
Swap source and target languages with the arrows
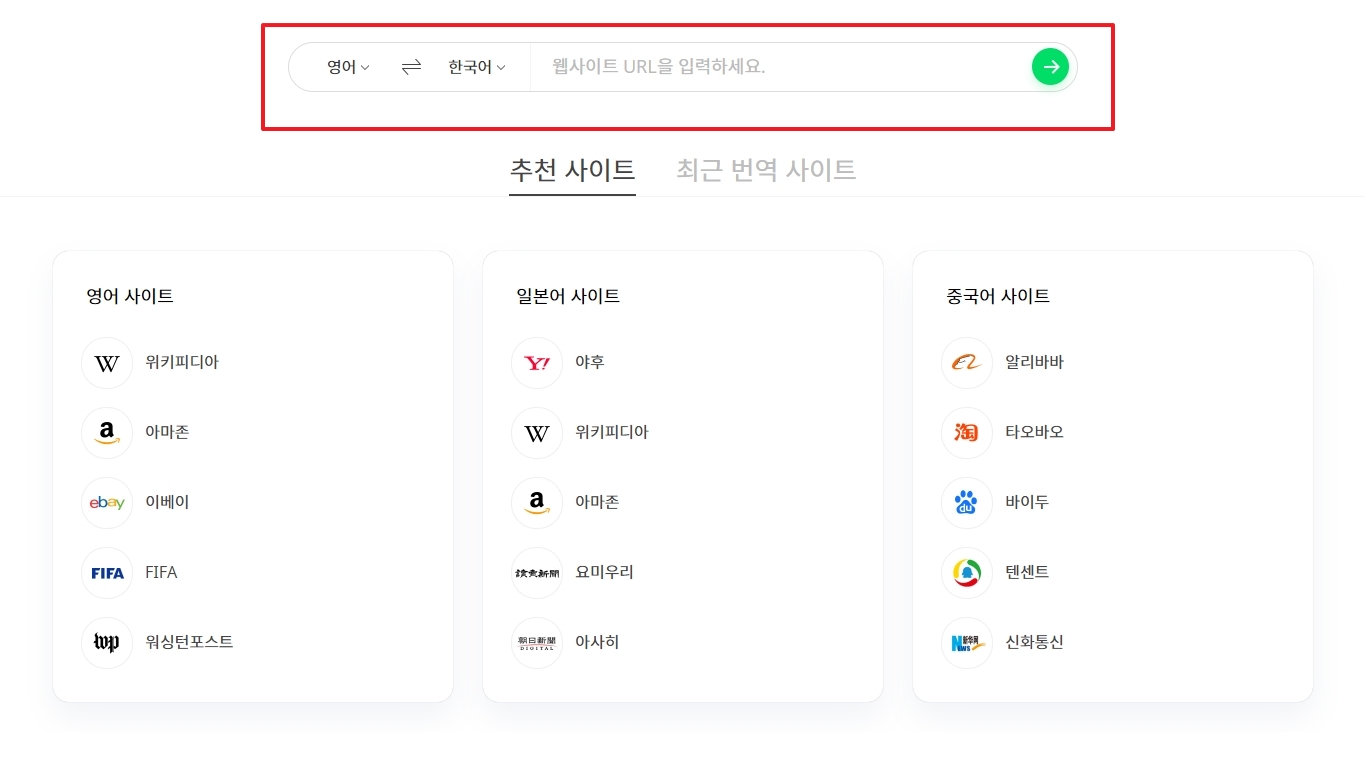(409, 66)
